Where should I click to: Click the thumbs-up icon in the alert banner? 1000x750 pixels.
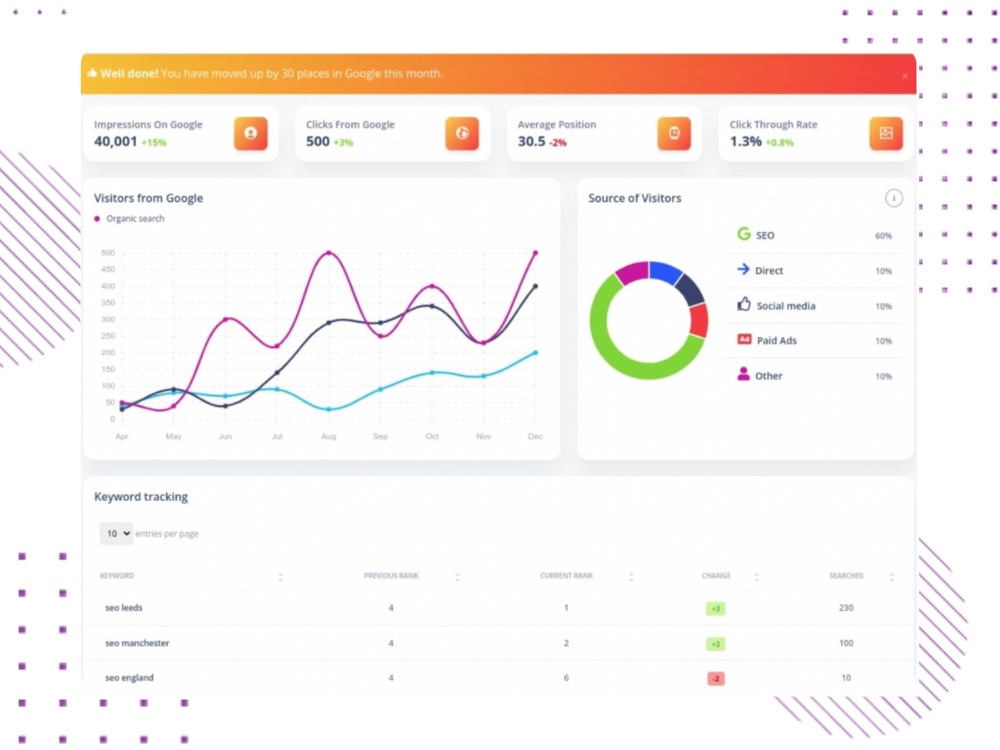coord(92,73)
